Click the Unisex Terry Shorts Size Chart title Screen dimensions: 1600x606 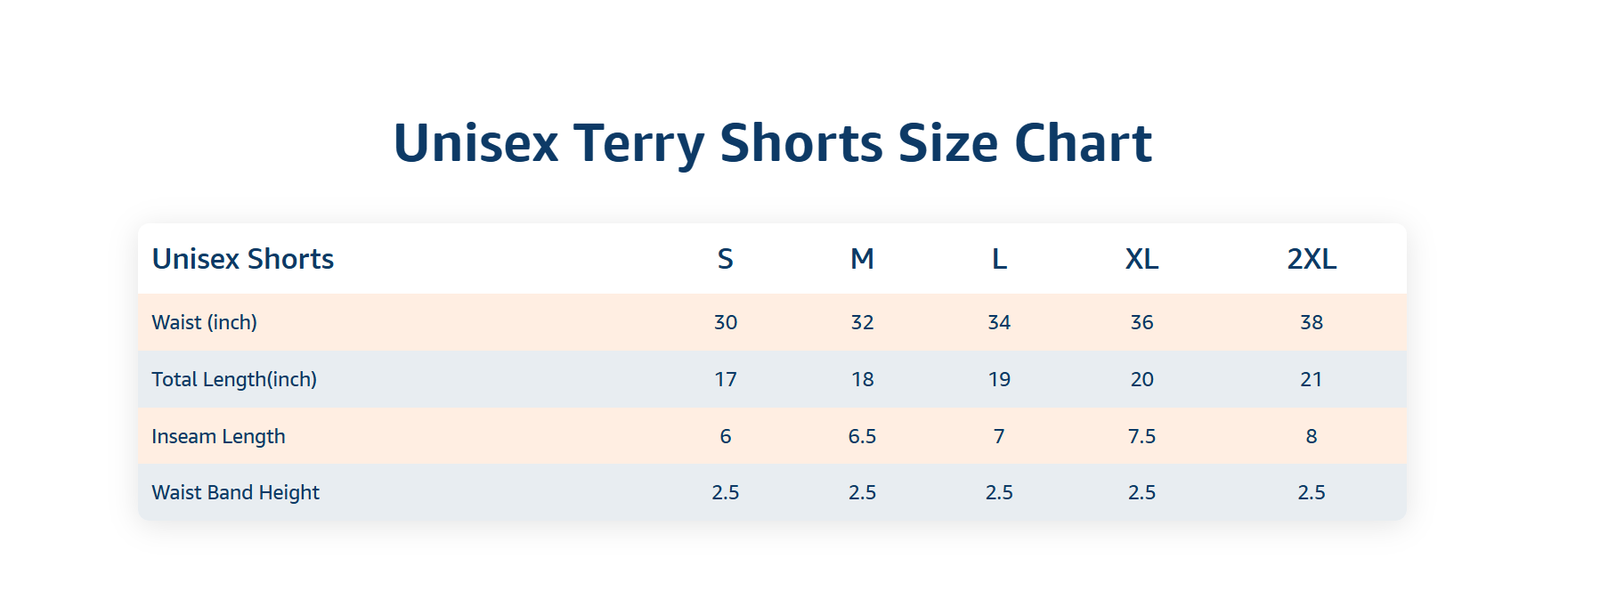tap(772, 143)
